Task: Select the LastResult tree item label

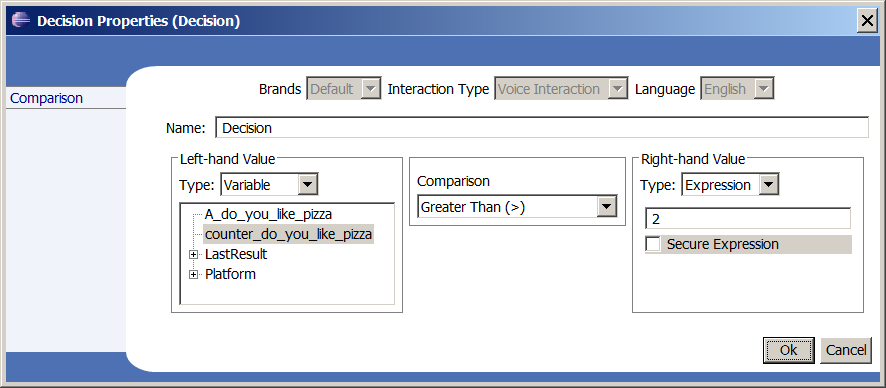Action: click(x=236, y=254)
